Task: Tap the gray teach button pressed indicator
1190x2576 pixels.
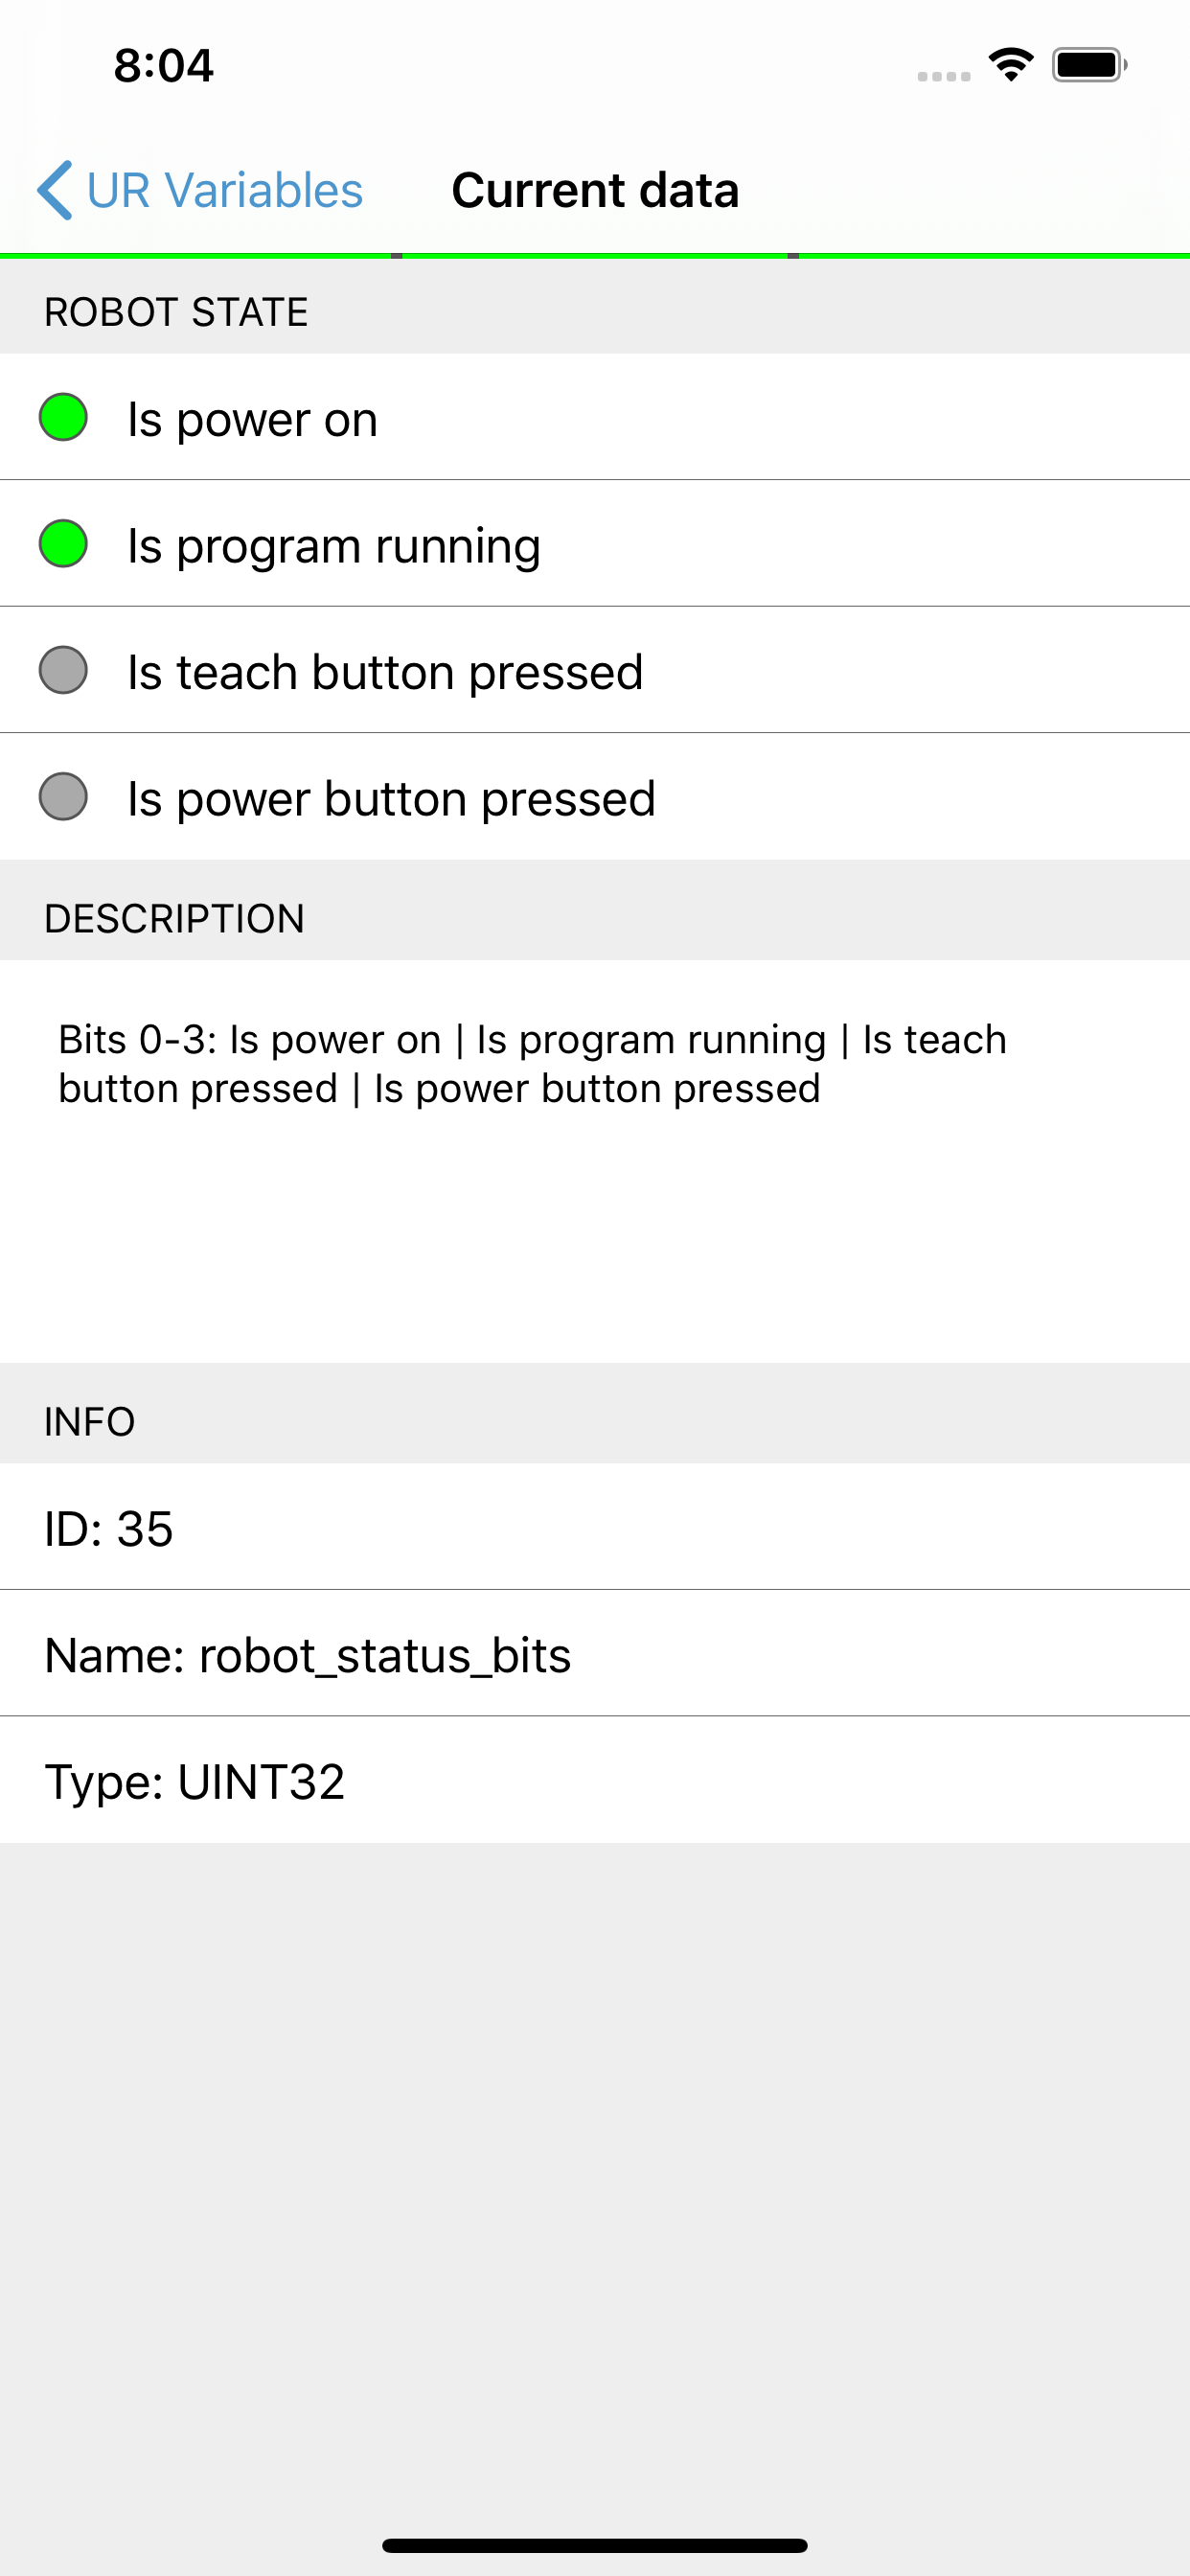Action: (x=63, y=670)
